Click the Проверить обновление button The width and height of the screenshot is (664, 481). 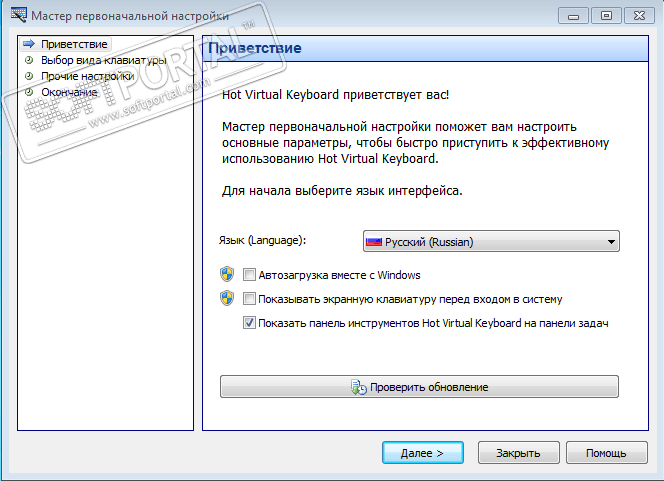point(419,387)
